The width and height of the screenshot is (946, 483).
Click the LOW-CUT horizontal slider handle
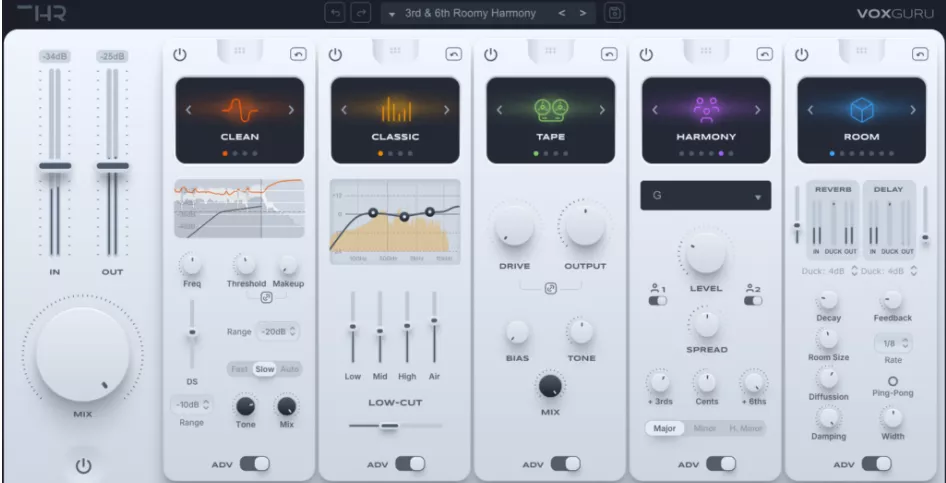pyautogui.click(x=389, y=426)
